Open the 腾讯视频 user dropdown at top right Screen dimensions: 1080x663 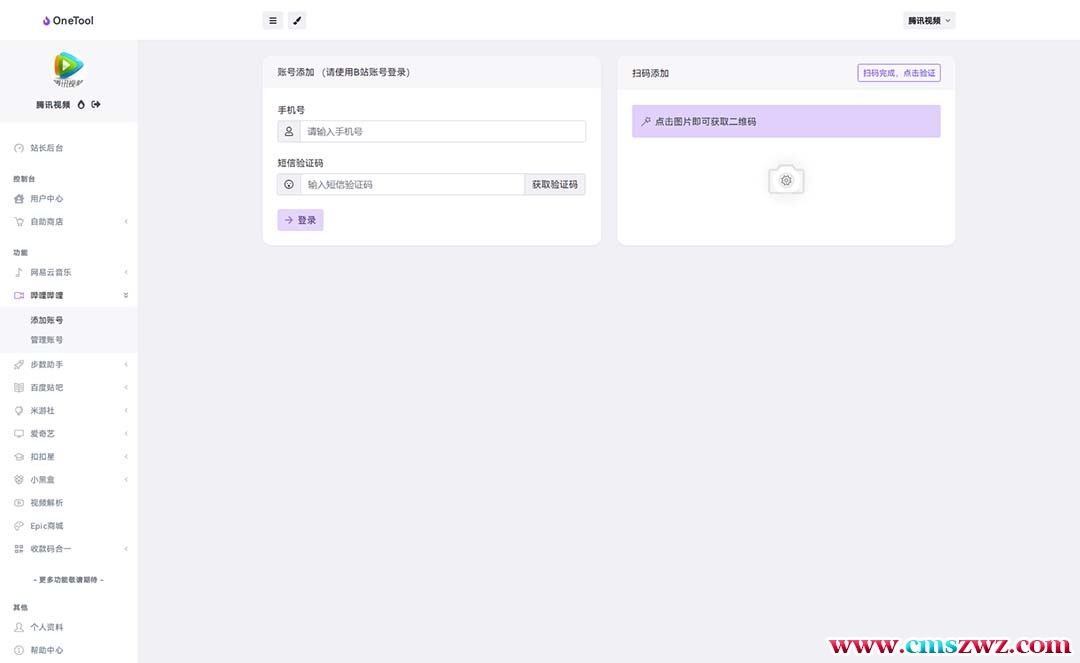pos(929,20)
